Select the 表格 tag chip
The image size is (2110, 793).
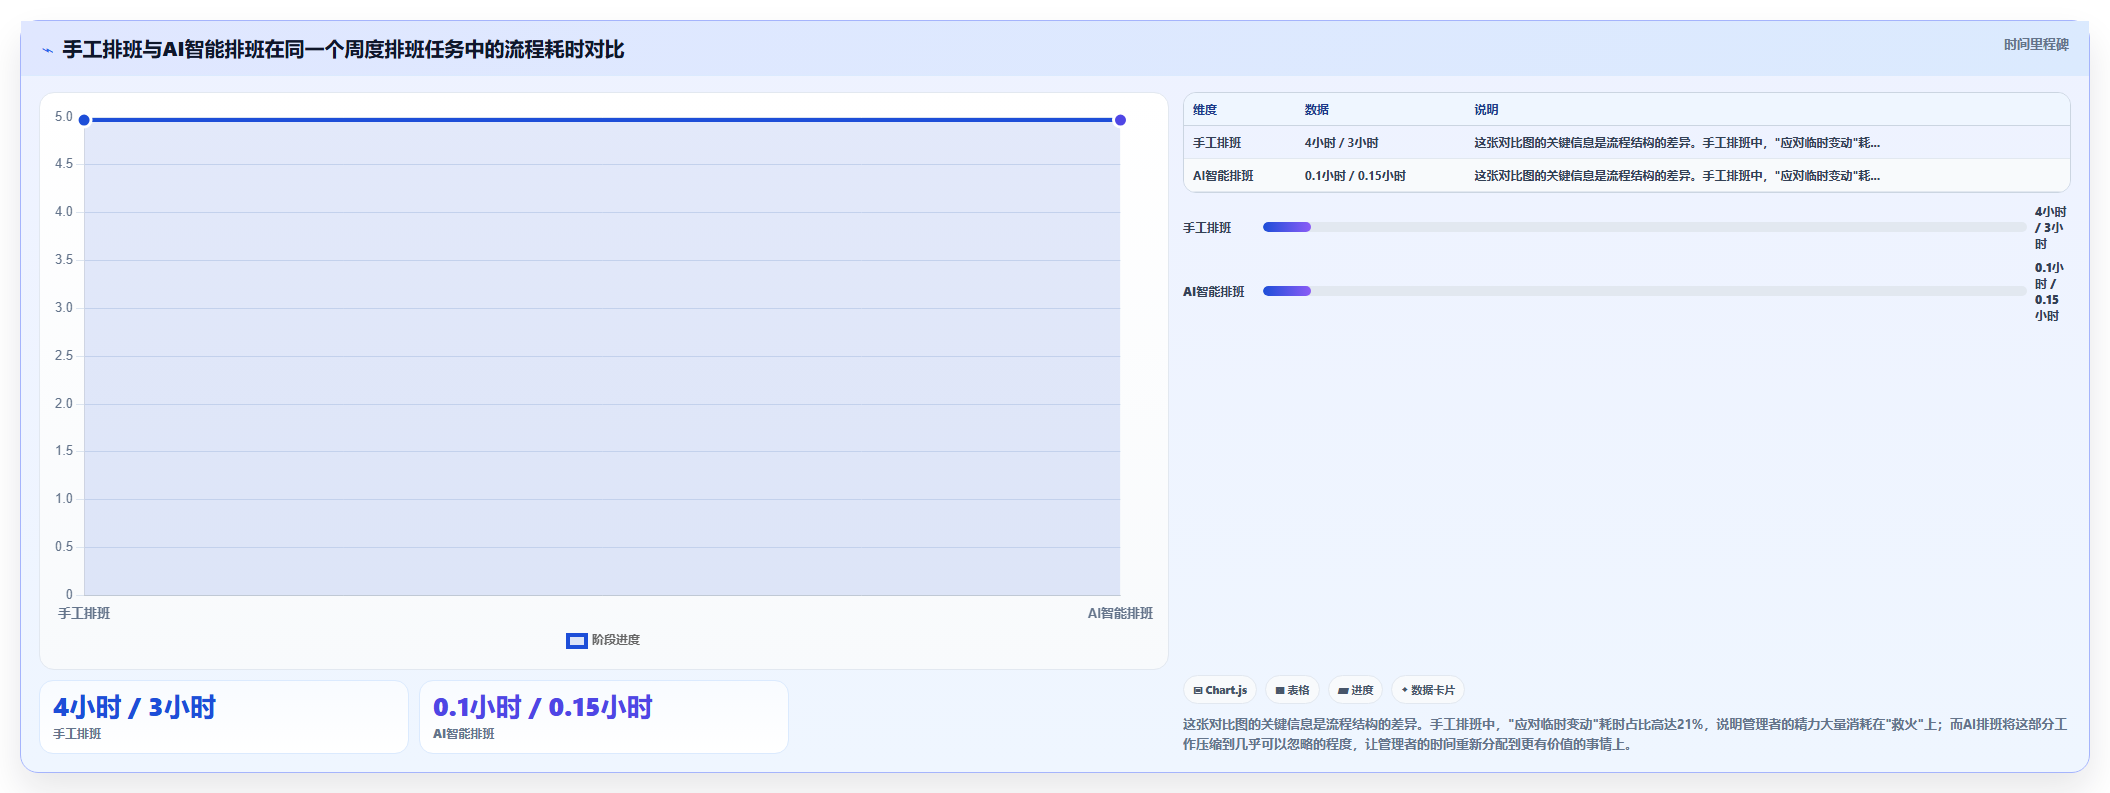1292,690
